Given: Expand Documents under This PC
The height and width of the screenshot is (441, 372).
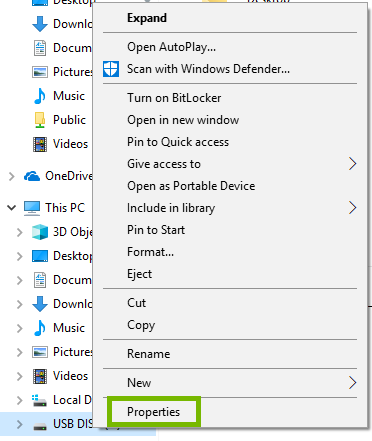Looking at the screenshot, I should [20, 280].
